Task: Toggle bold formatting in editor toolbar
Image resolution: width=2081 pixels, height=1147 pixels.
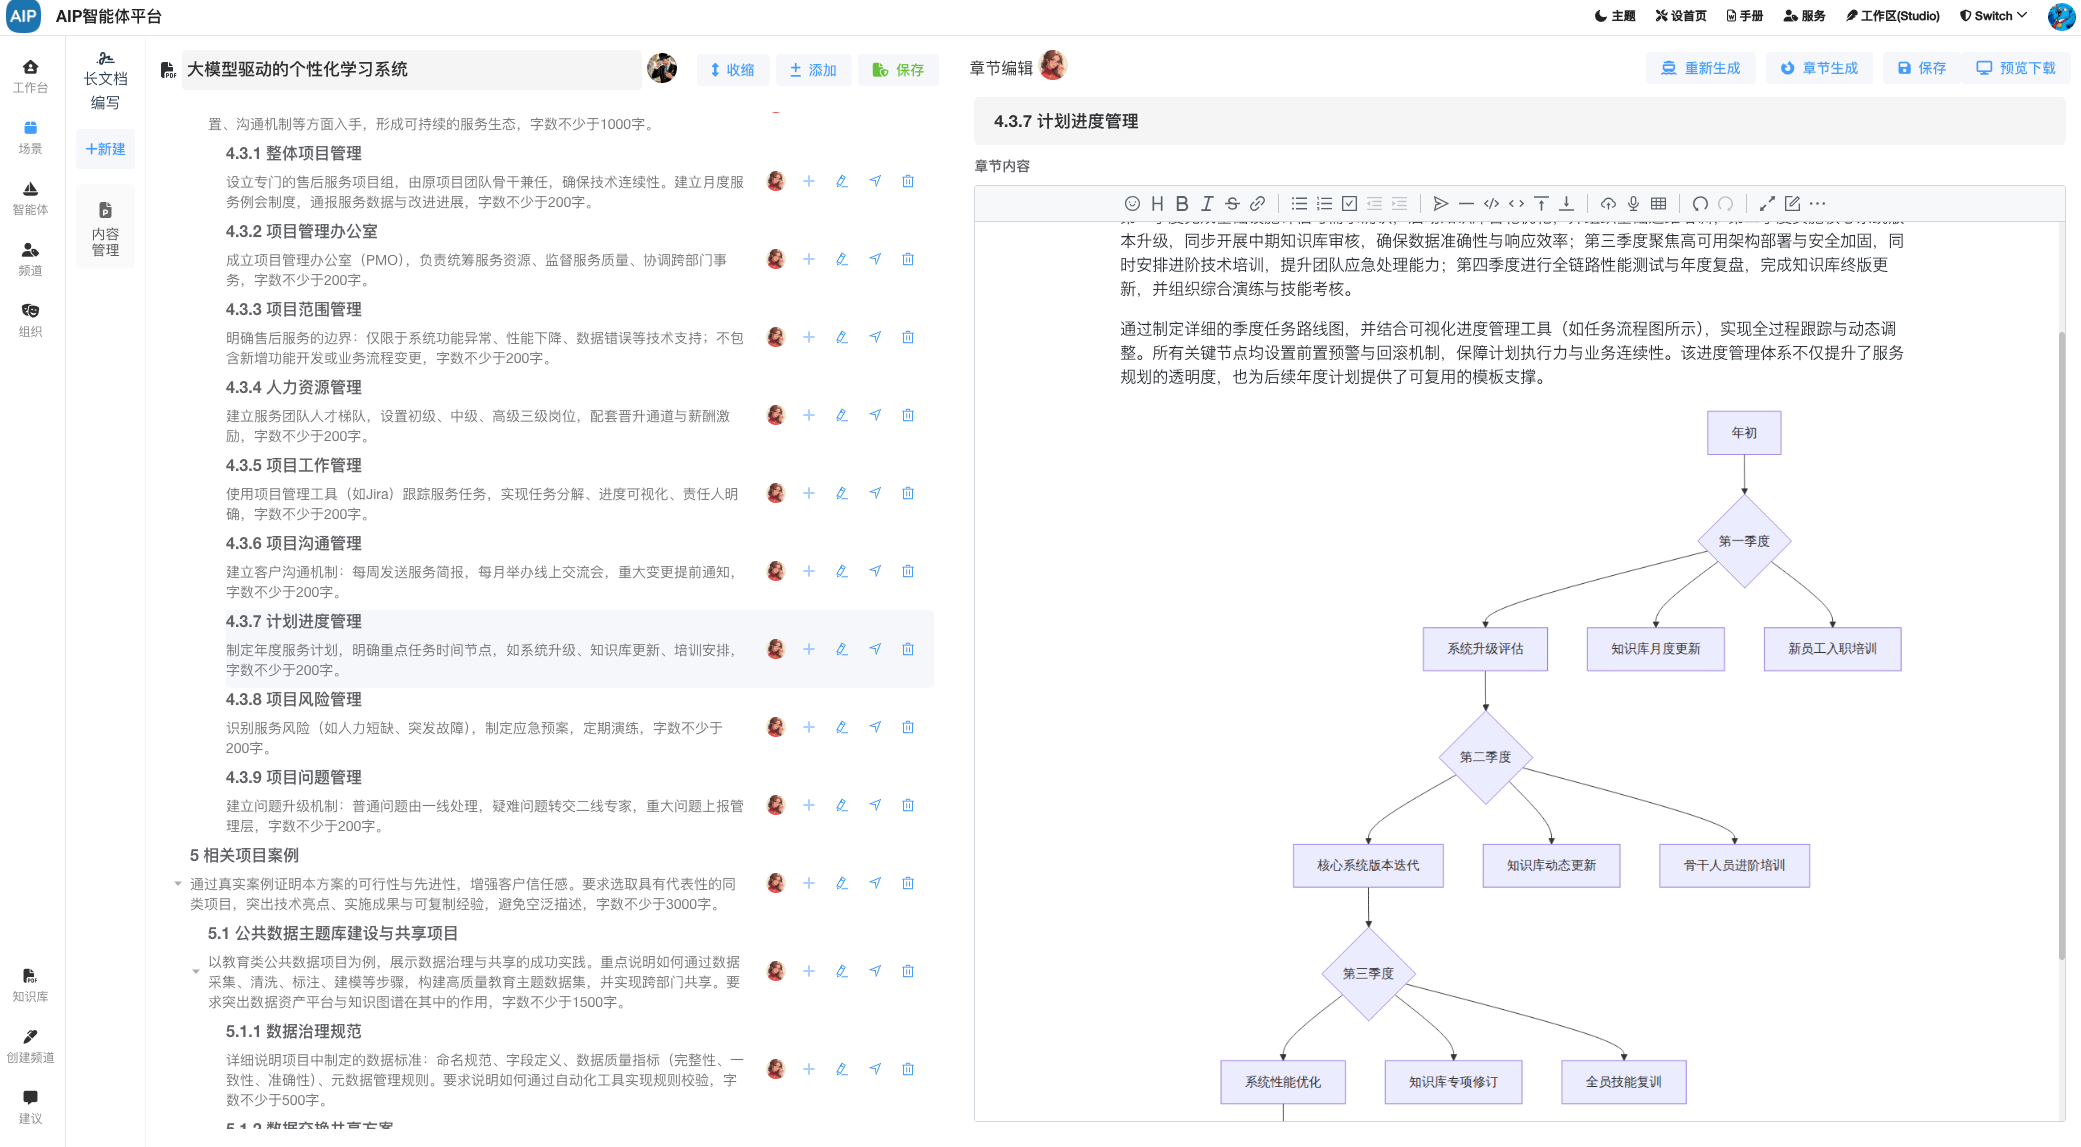Action: (1182, 203)
